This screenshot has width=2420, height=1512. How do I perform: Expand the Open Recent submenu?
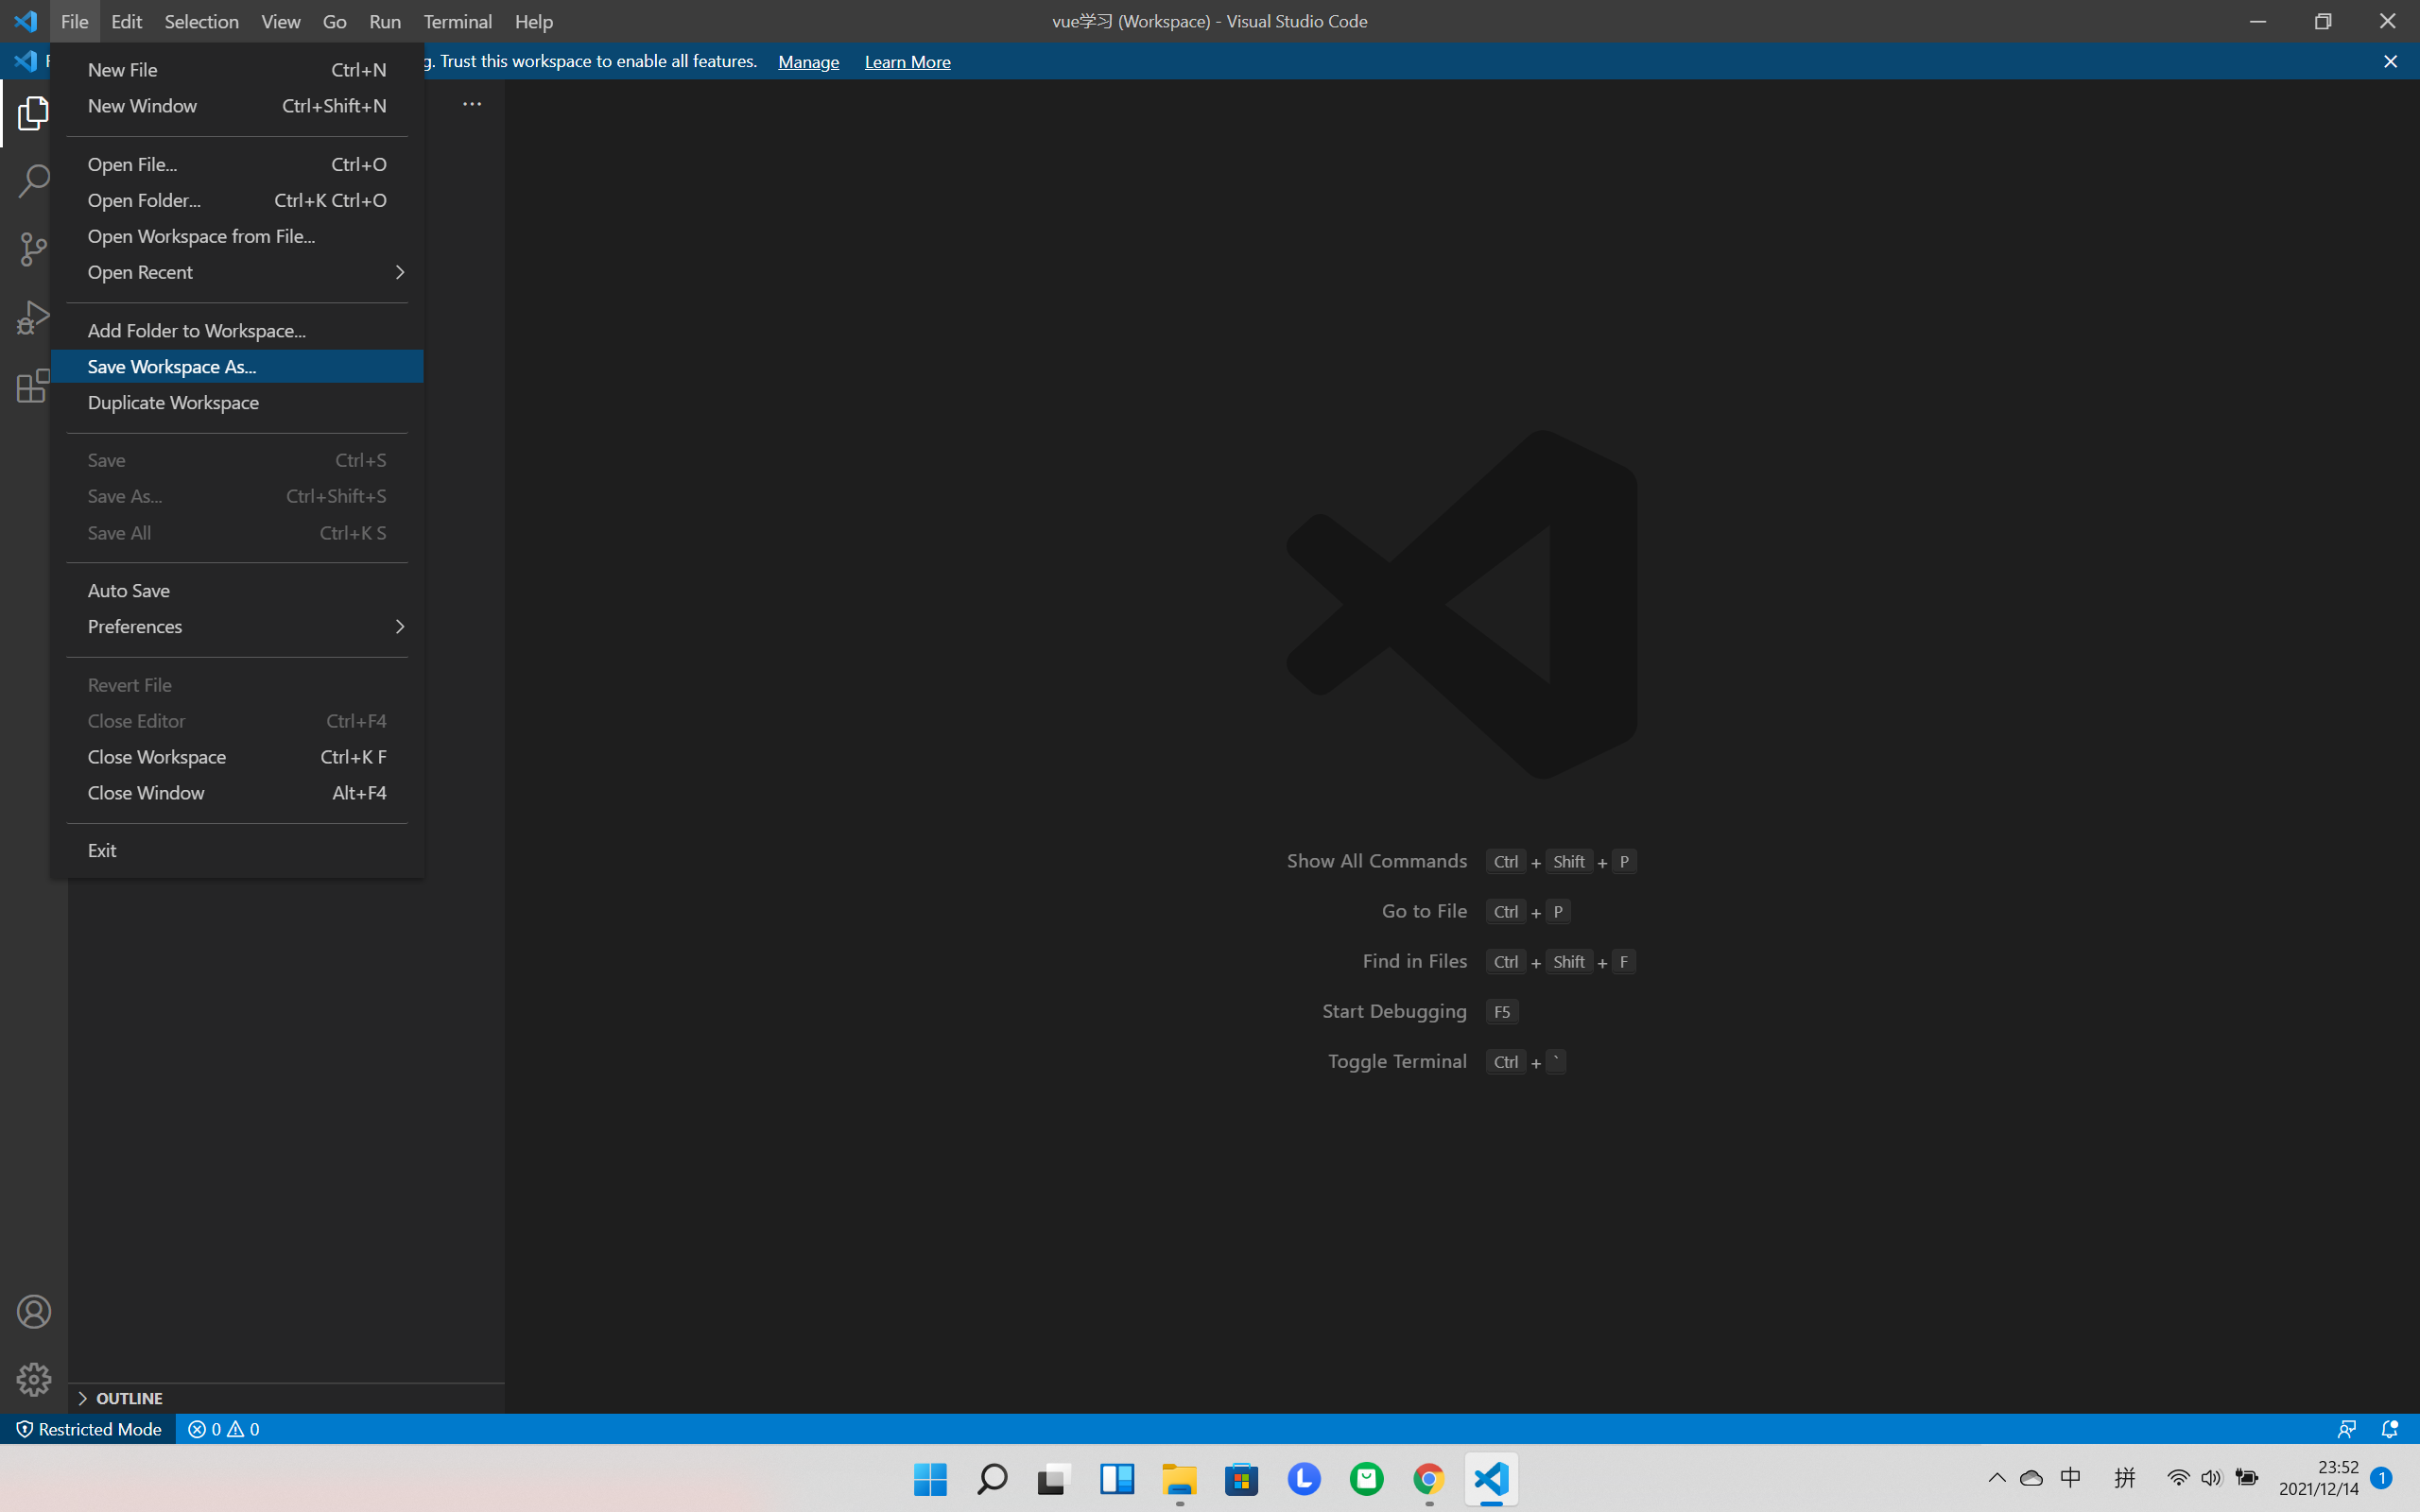click(238, 272)
